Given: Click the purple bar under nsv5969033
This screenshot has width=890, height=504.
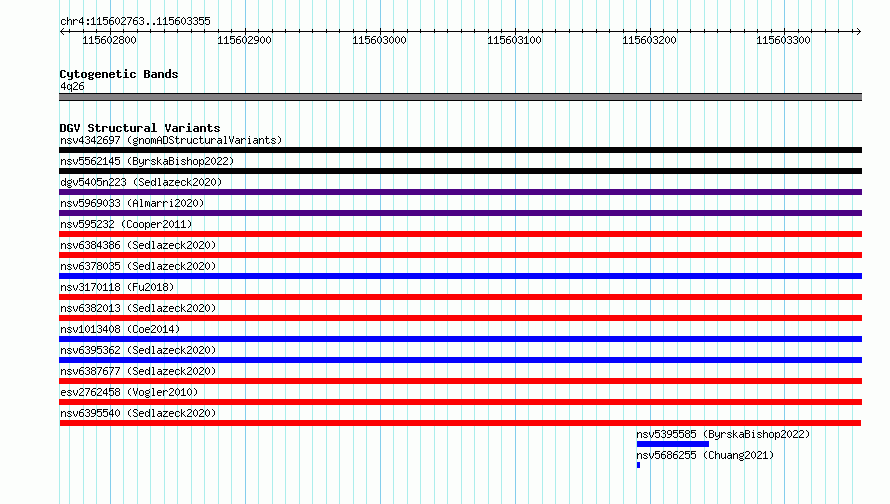Looking at the screenshot, I should [x=460, y=213].
